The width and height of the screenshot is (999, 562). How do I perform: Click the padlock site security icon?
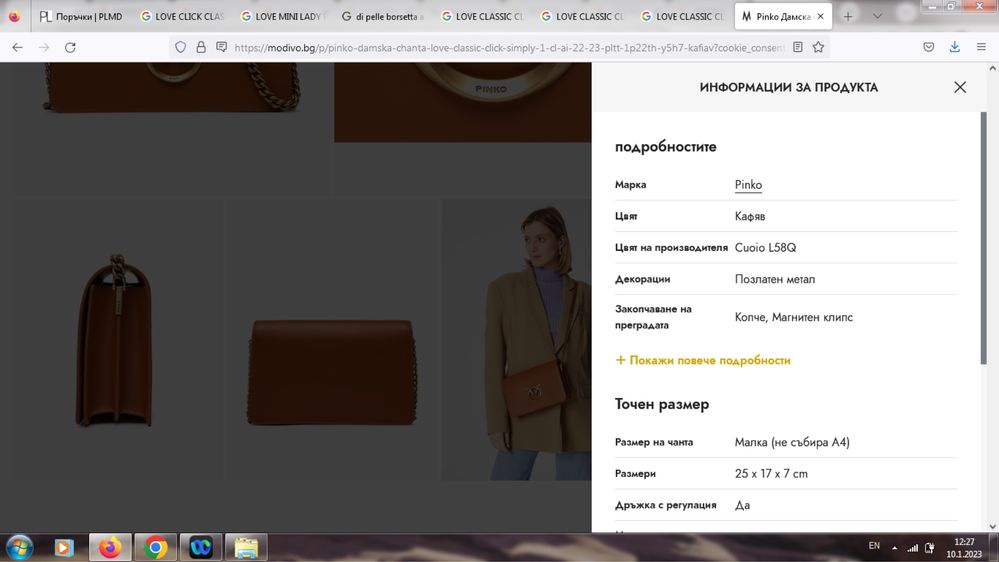click(x=201, y=47)
